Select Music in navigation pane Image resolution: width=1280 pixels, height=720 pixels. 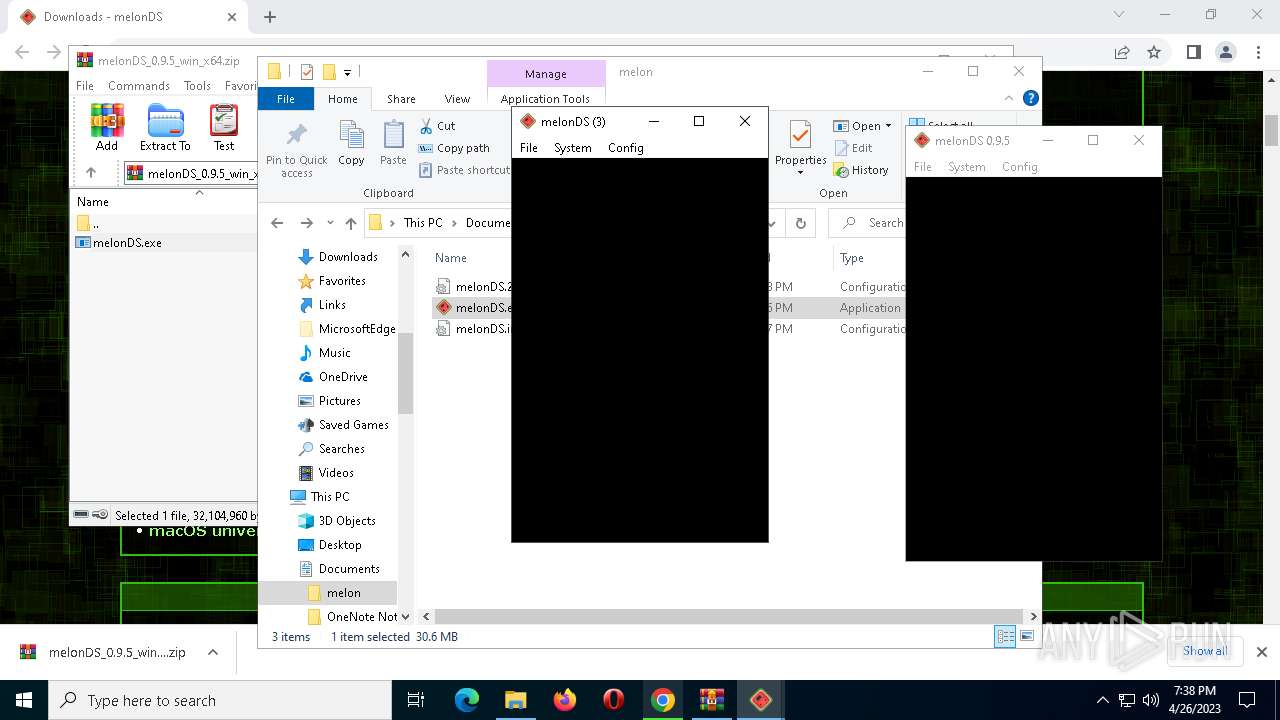(334, 353)
